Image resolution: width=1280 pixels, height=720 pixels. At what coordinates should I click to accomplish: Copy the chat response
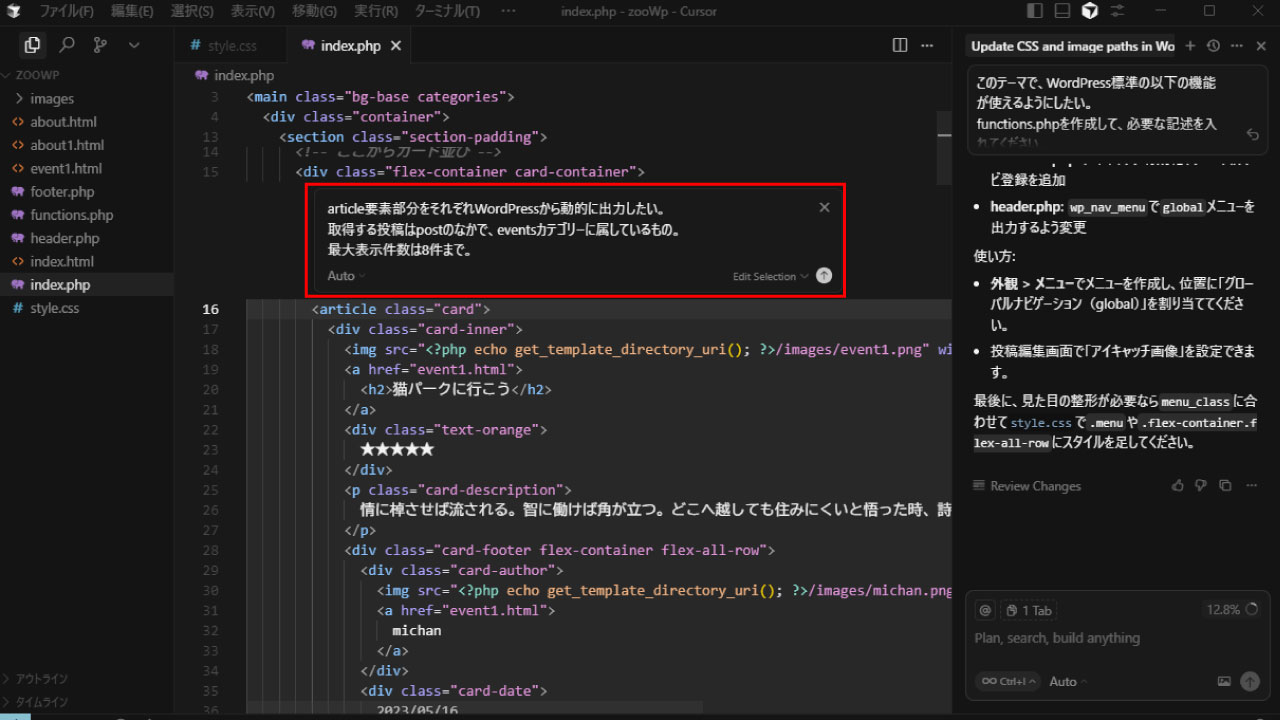pos(1225,485)
